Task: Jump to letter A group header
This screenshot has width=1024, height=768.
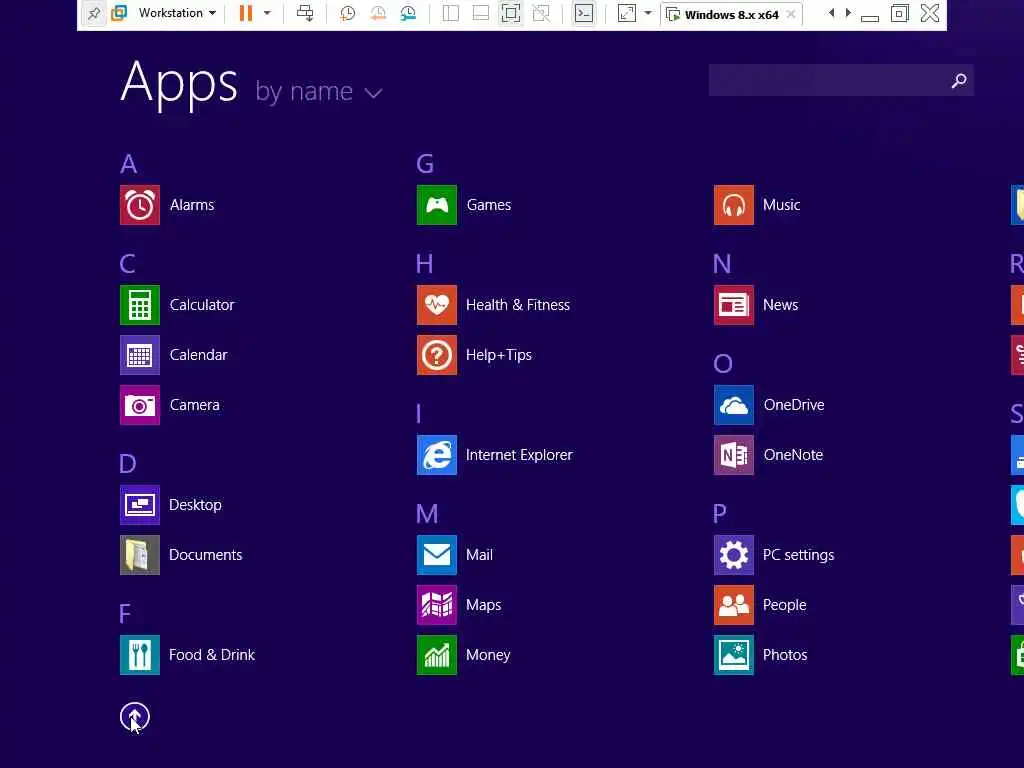Action: coord(129,164)
